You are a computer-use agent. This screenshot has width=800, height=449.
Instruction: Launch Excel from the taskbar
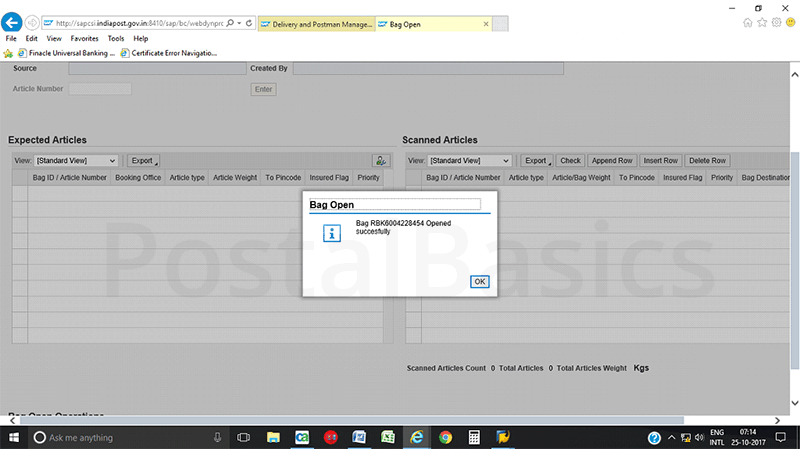tap(387, 437)
